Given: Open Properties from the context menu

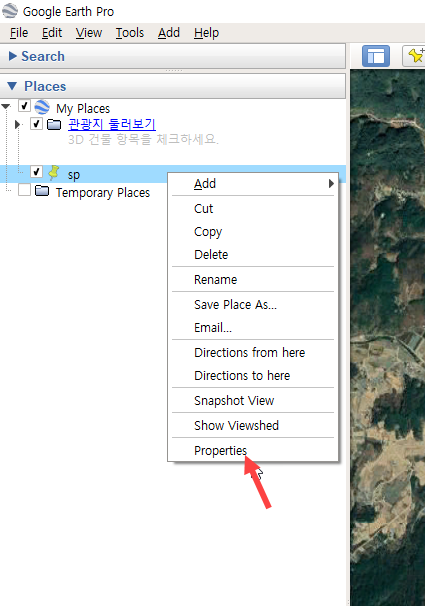Looking at the screenshot, I should [253, 450].
